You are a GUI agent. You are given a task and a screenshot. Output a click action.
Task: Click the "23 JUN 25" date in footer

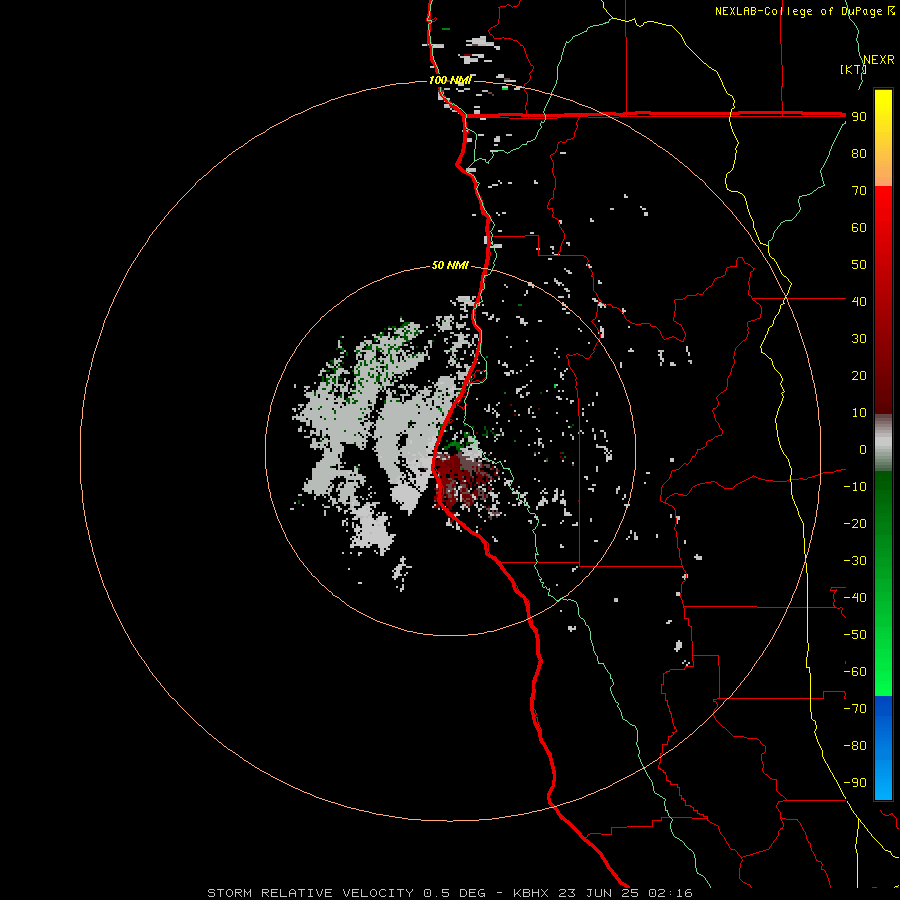[x=598, y=893]
